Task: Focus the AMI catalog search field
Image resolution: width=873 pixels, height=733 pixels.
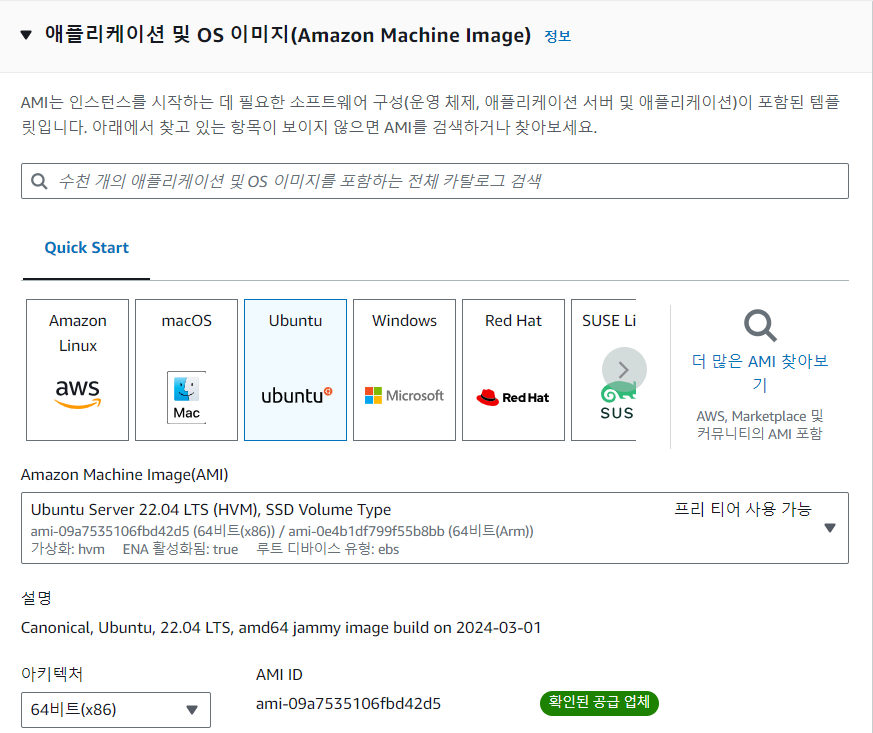Action: click(x=435, y=181)
